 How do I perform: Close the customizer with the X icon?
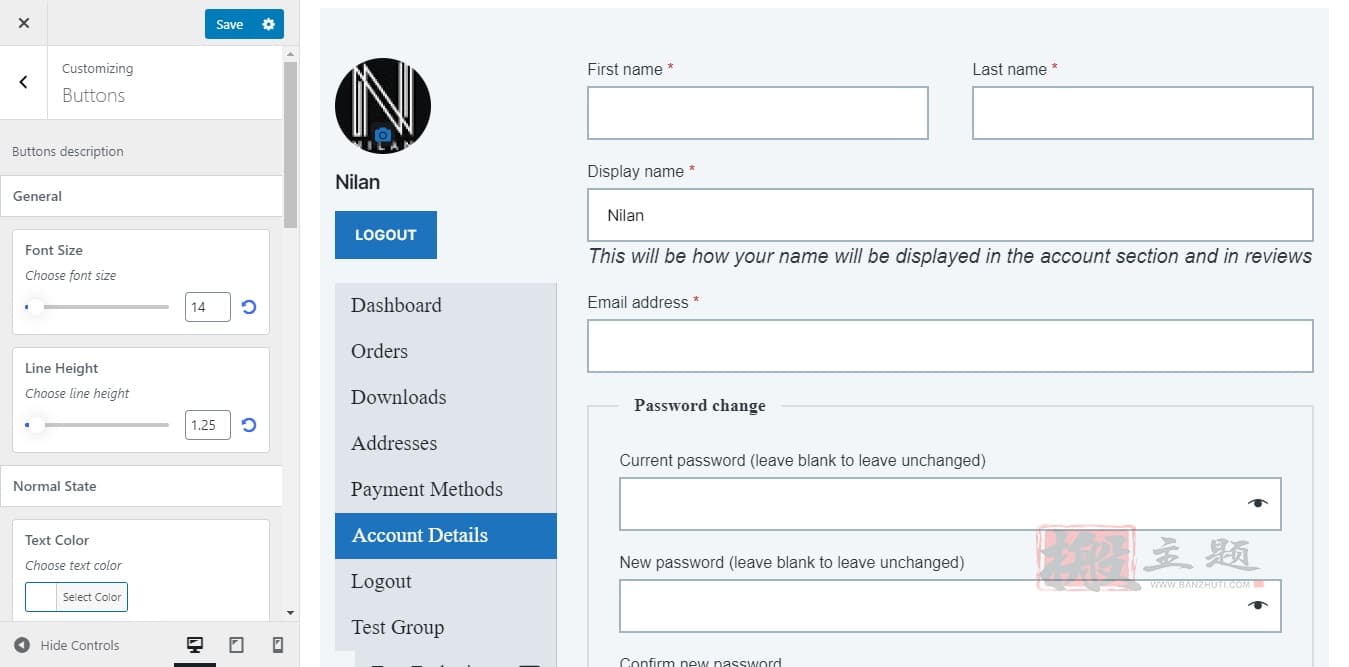[x=24, y=23]
